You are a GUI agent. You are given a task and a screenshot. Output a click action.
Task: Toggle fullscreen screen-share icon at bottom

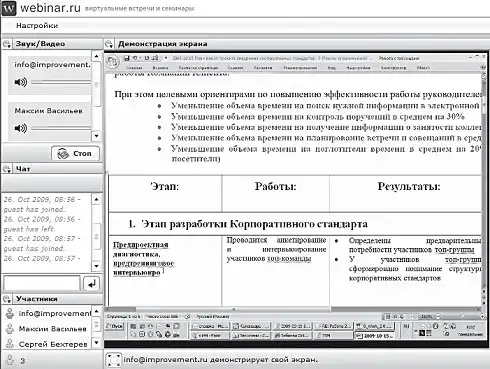(113, 360)
